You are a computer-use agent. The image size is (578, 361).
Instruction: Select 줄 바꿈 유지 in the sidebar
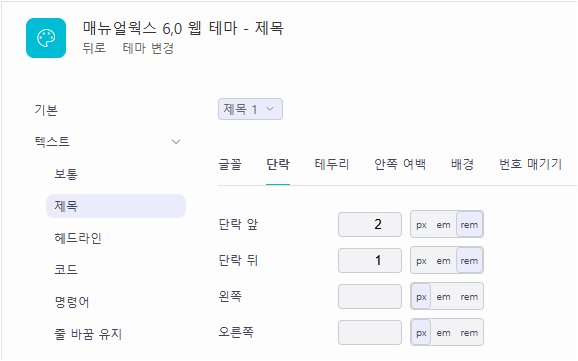tap(88, 334)
